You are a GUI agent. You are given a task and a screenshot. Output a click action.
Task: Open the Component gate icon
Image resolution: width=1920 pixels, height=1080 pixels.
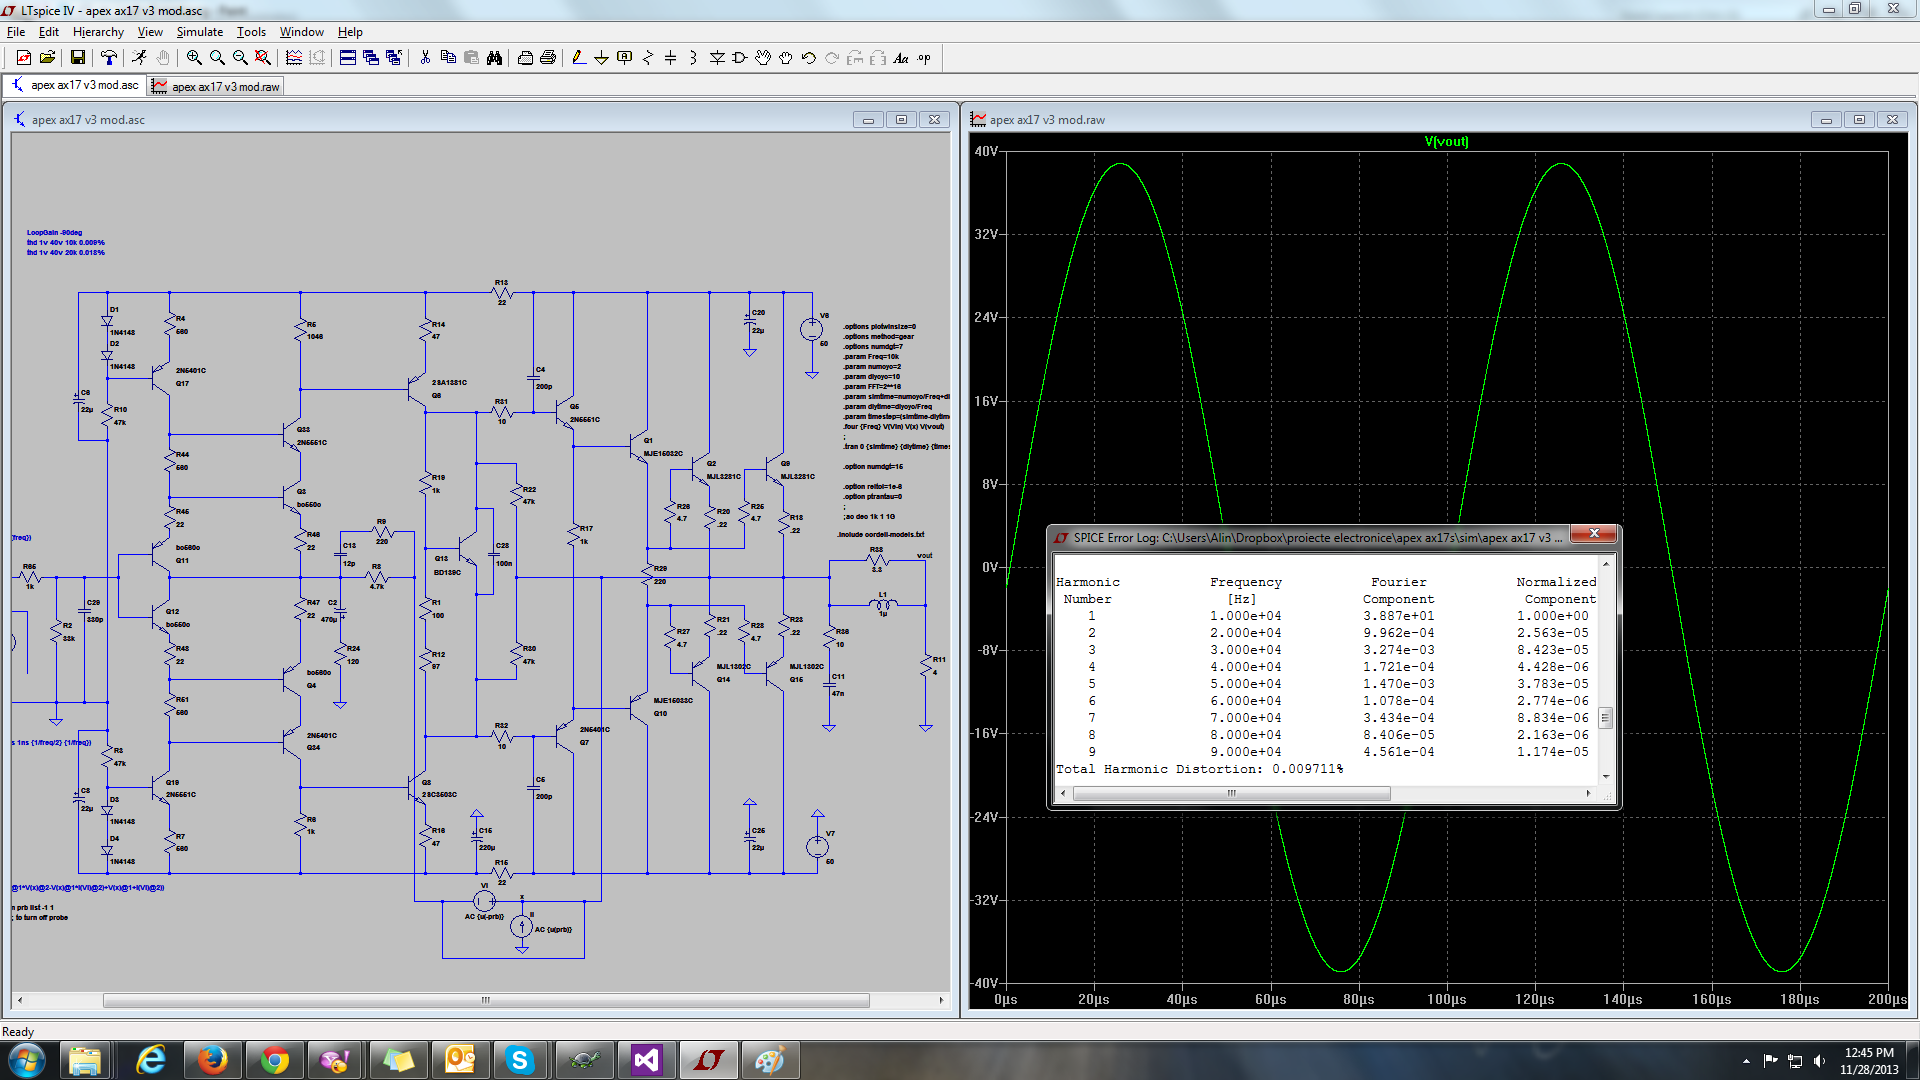click(x=740, y=58)
